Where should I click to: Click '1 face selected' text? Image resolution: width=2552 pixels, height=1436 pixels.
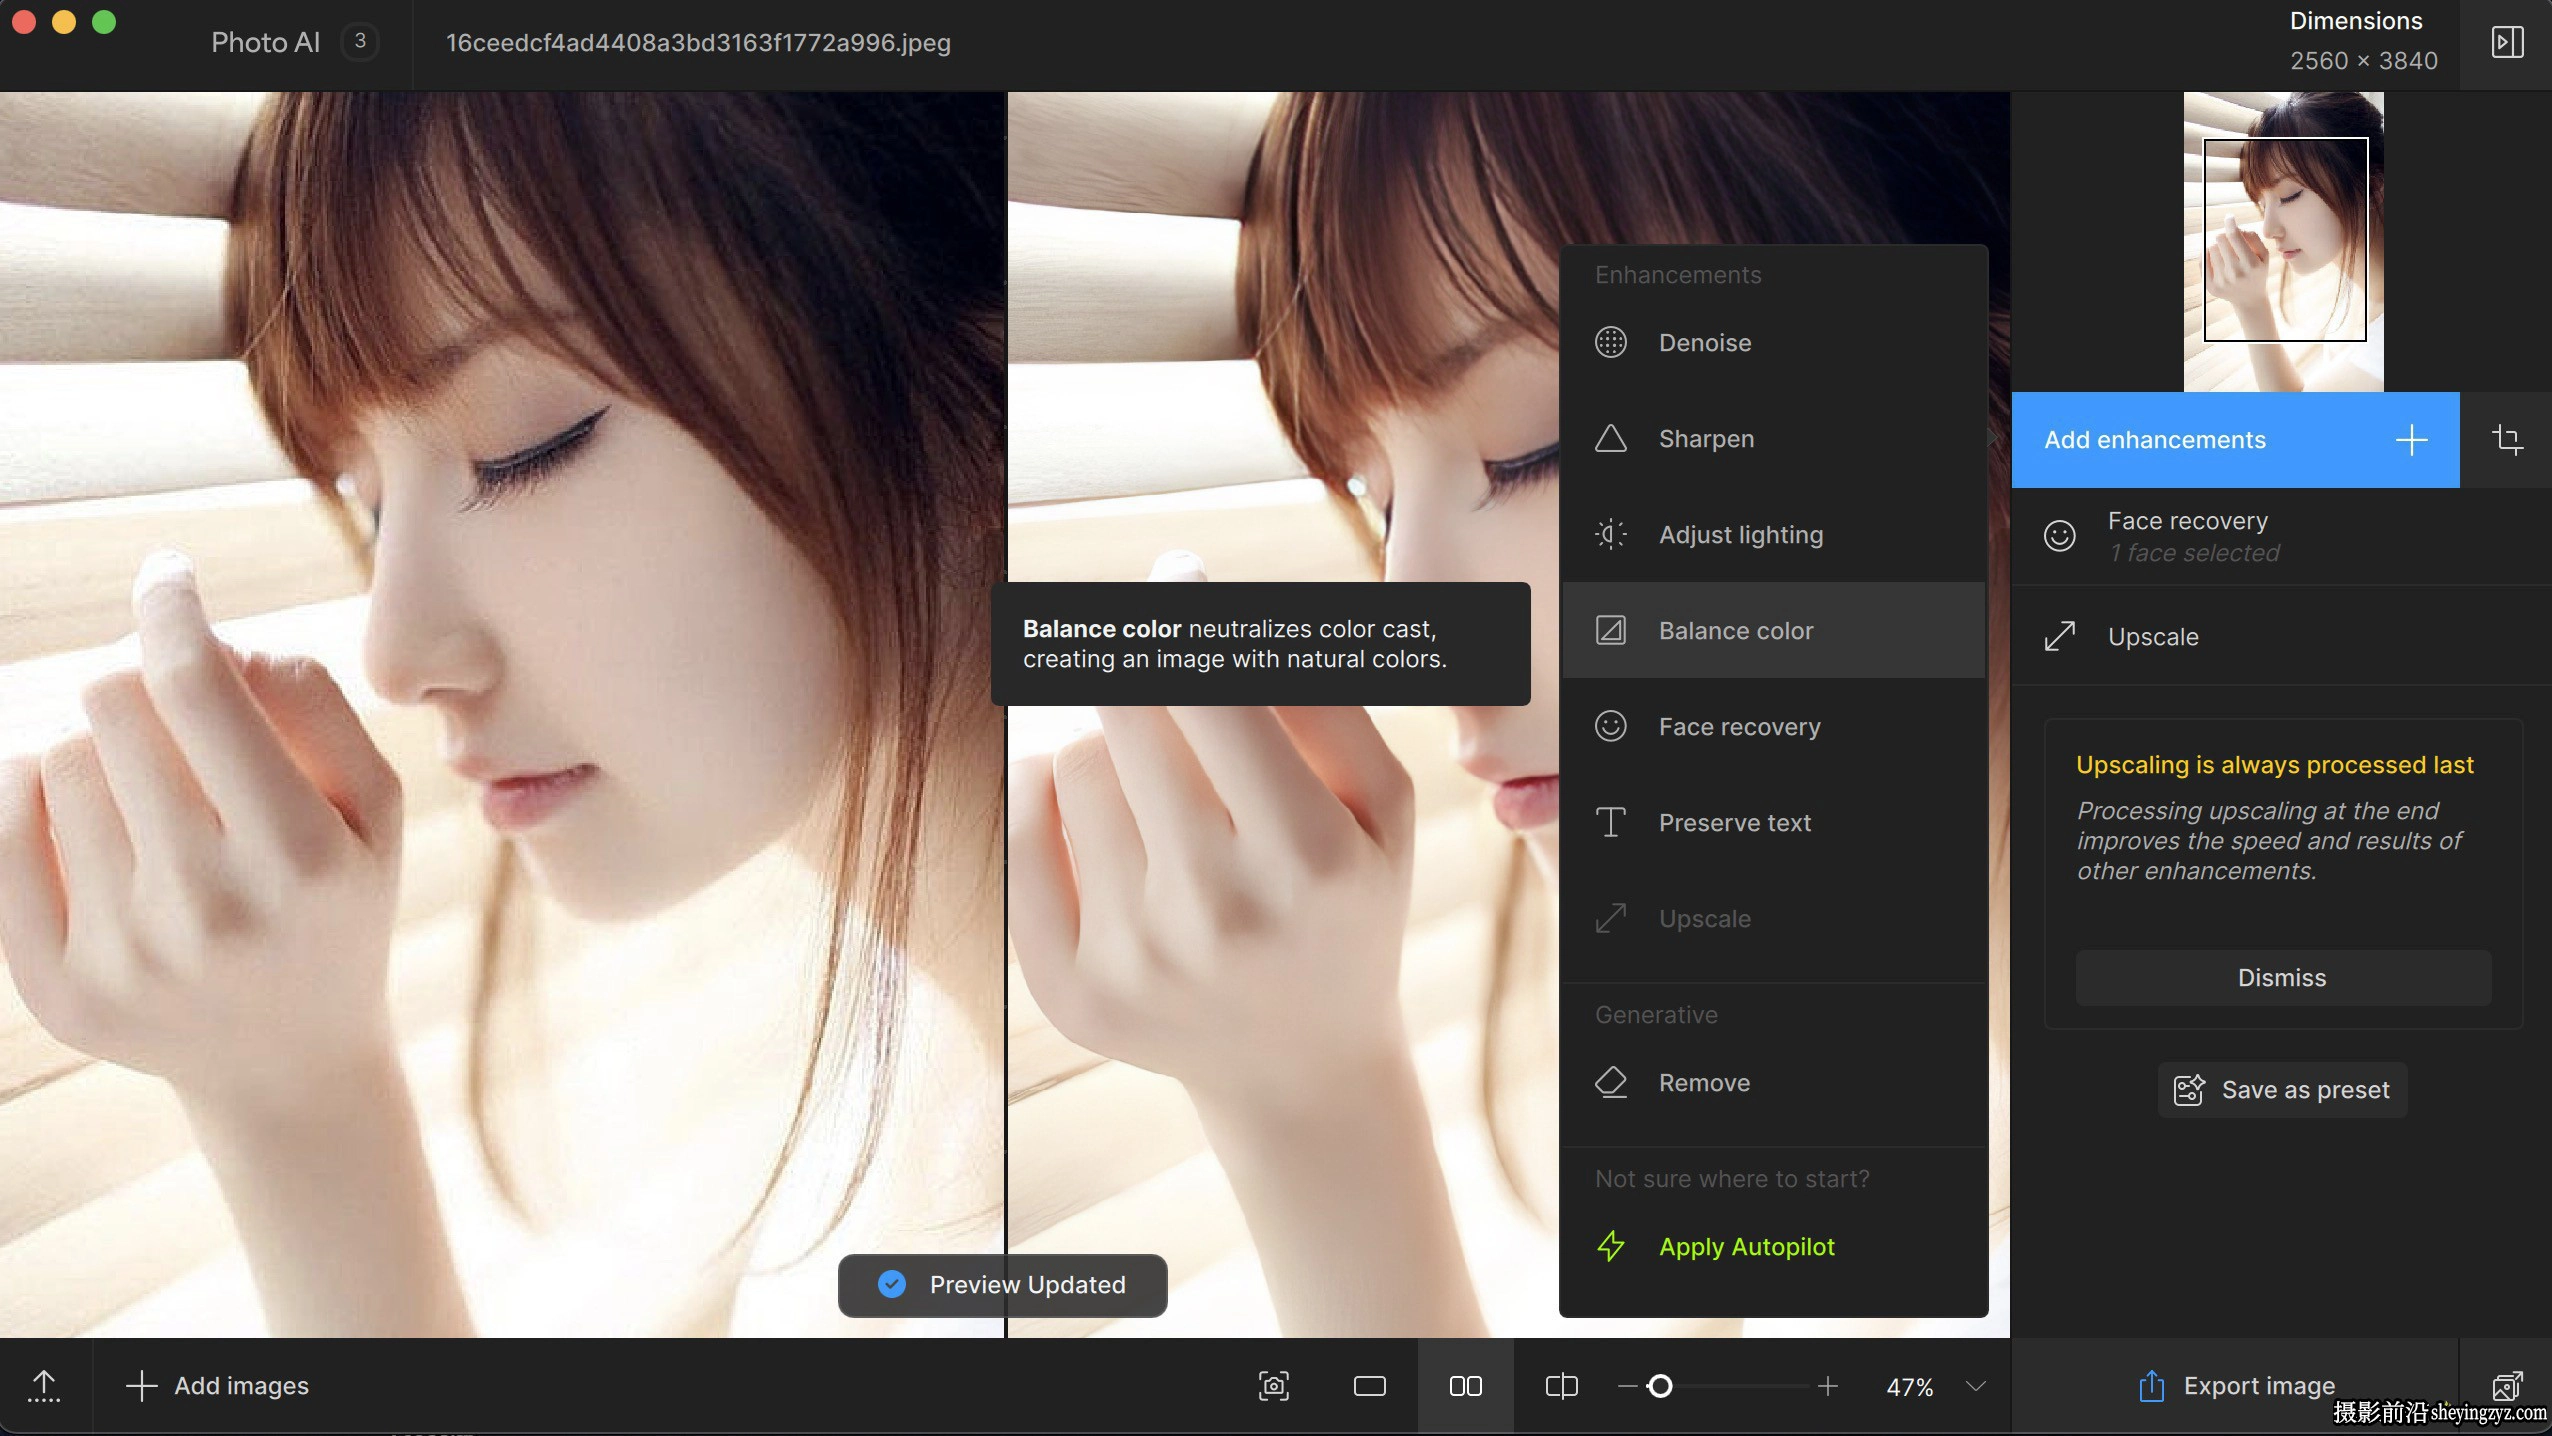coord(2194,553)
